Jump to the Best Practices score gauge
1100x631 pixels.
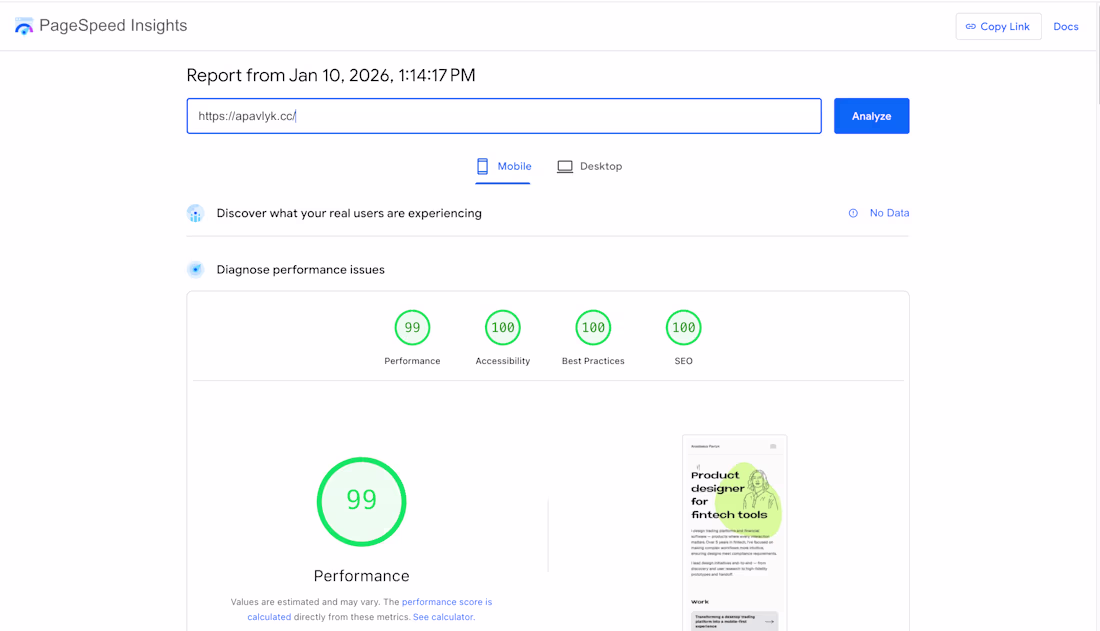tap(593, 328)
